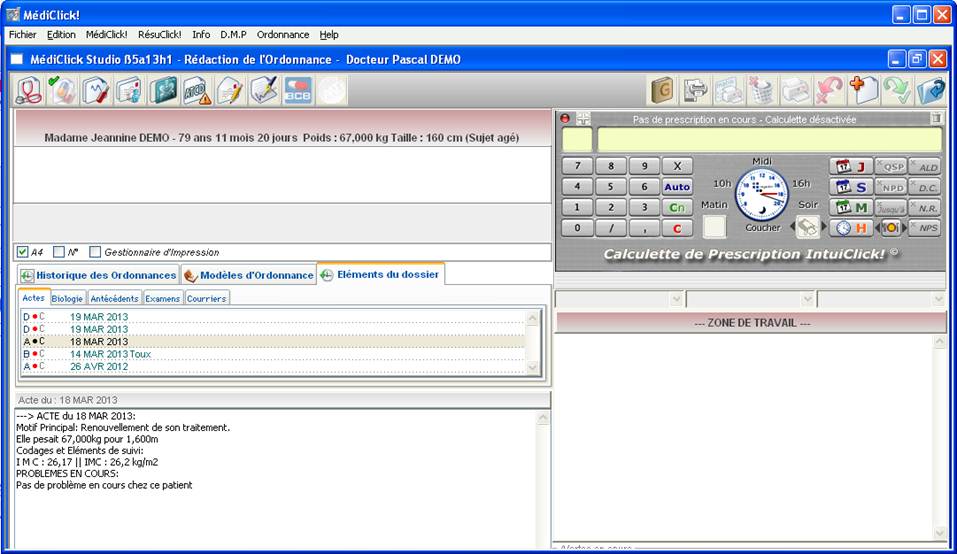957x554 pixels.
Task: Click right arrow beside yellow circle icon
Action: click(x=905, y=228)
